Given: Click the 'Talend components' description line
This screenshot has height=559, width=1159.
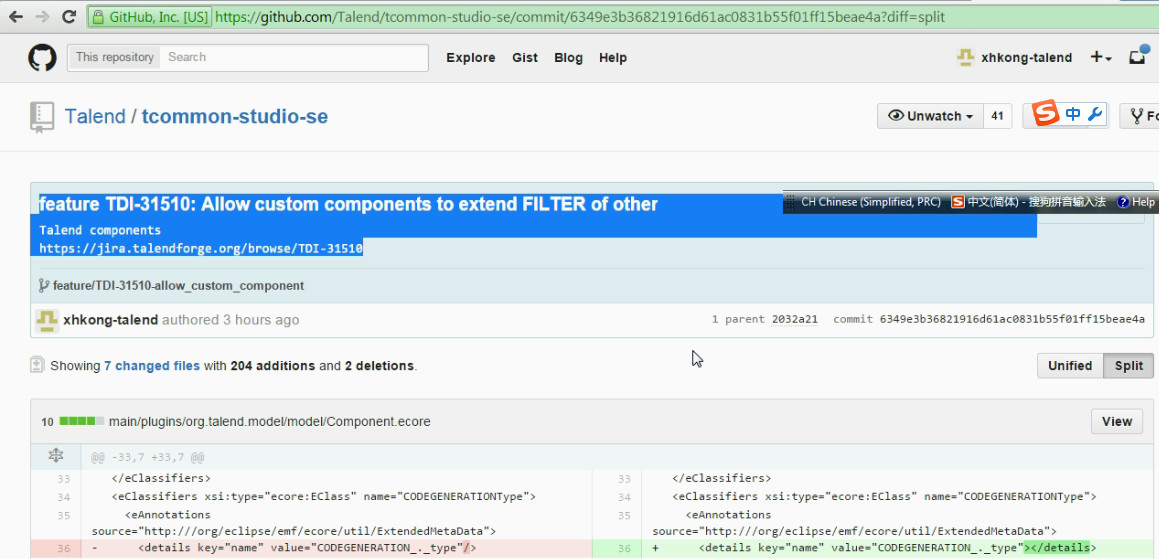Looking at the screenshot, I should 100,230.
